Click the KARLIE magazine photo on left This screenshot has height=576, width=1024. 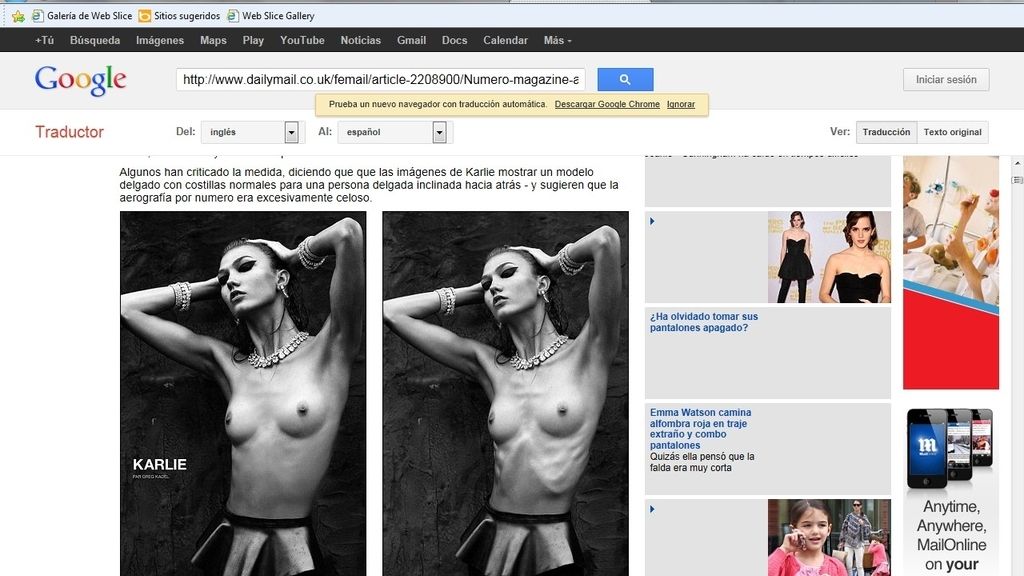(243, 393)
